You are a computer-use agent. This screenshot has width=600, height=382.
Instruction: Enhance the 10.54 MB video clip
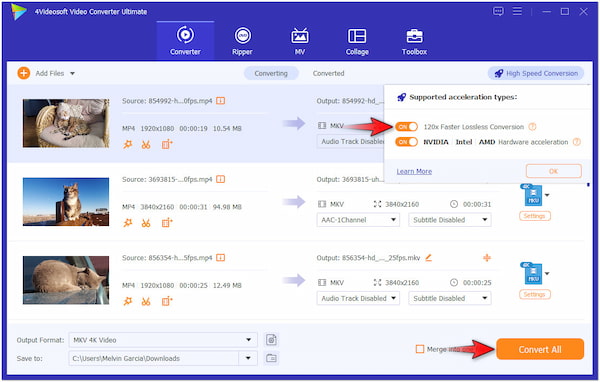(x=167, y=144)
